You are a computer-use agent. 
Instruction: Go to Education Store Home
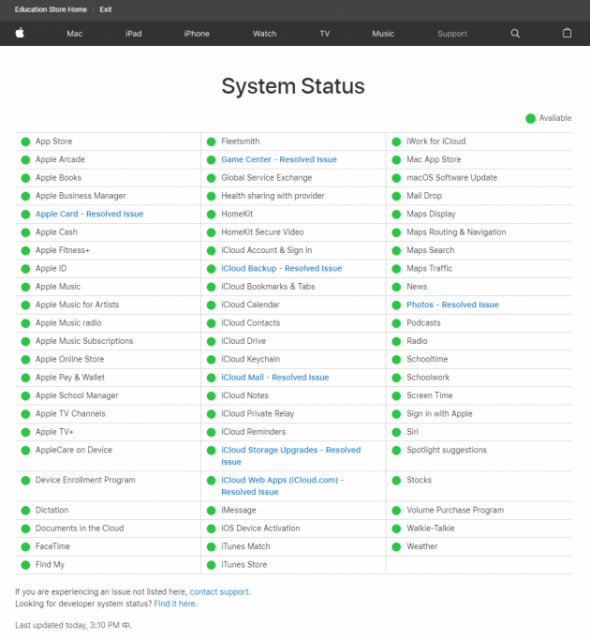(51, 9)
